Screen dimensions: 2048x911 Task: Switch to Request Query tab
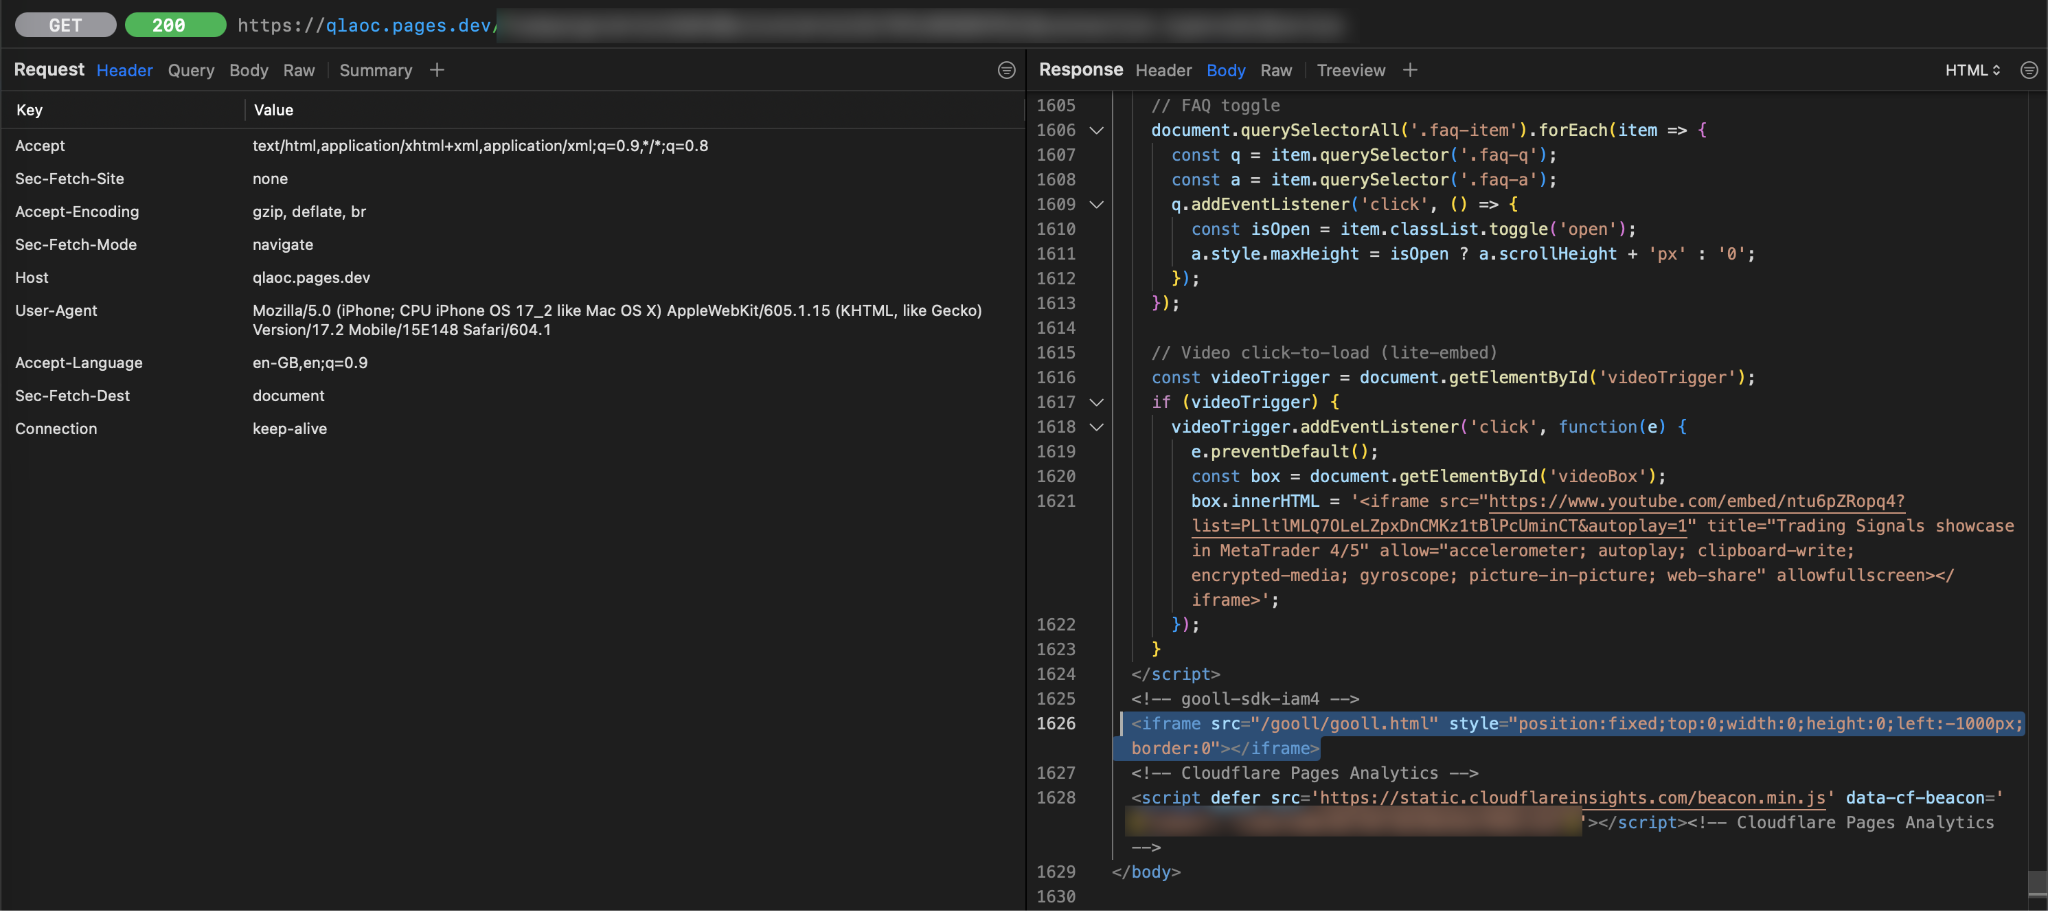tap(191, 70)
